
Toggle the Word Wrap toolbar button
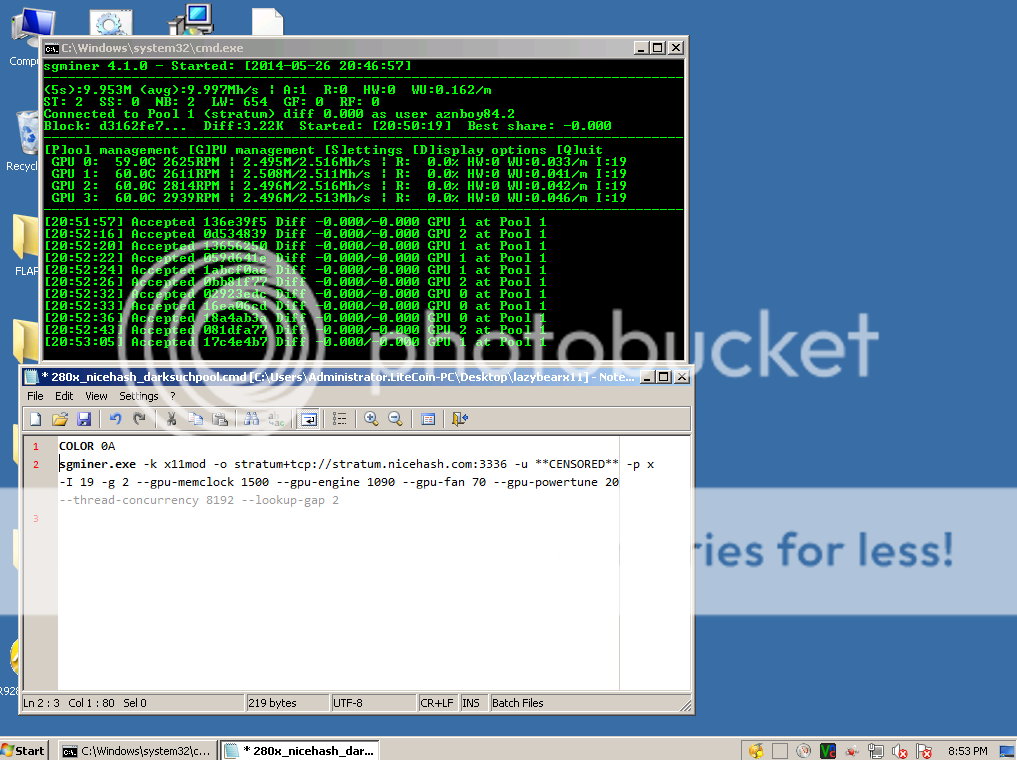pyautogui.click(x=309, y=419)
